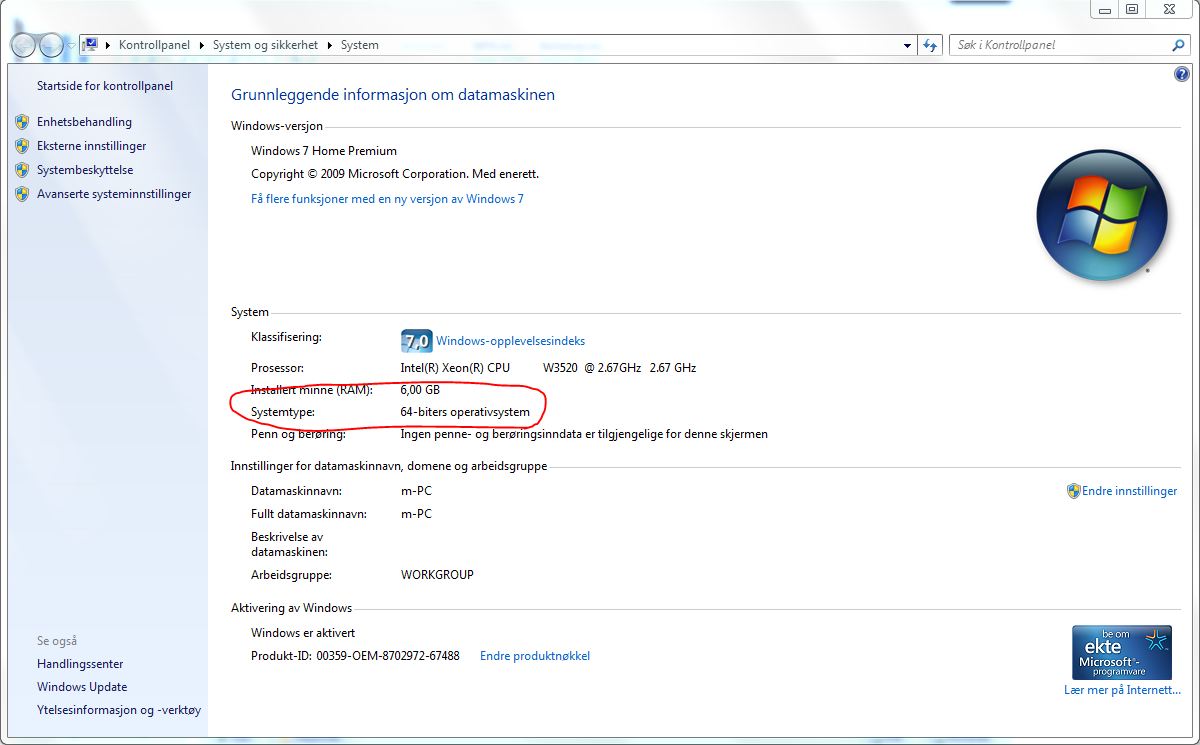Click the magnifier search icon
Image resolution: width=1200 pixels, height=745 pixels.
click(x=1178, y=45)
